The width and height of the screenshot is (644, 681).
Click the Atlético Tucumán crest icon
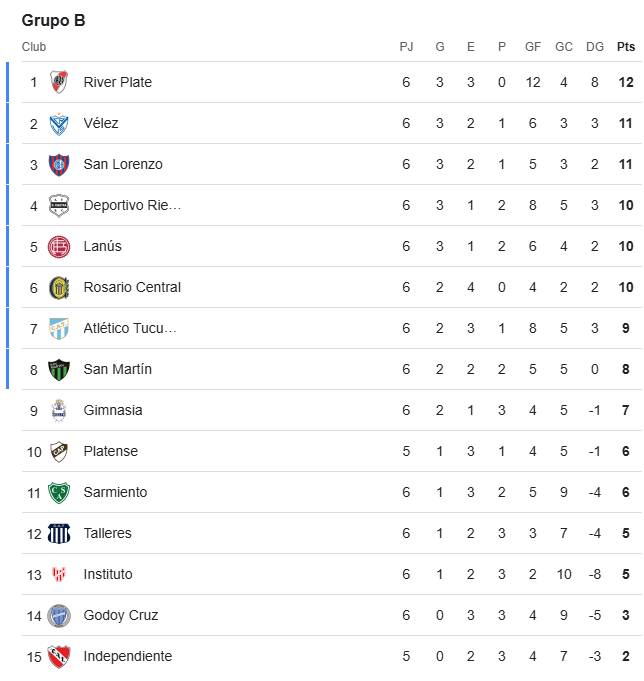coord(59,329)
